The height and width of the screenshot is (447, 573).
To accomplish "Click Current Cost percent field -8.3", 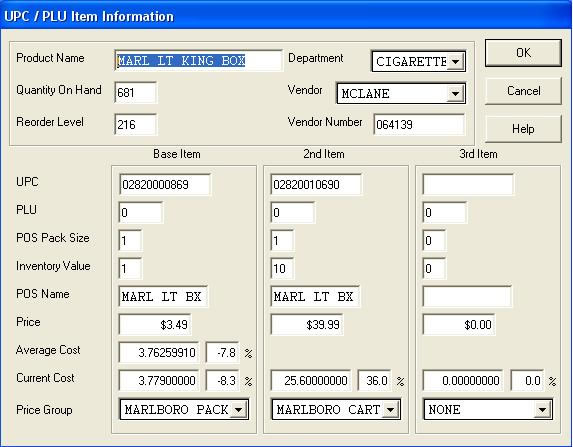I will tap(223, 380).
